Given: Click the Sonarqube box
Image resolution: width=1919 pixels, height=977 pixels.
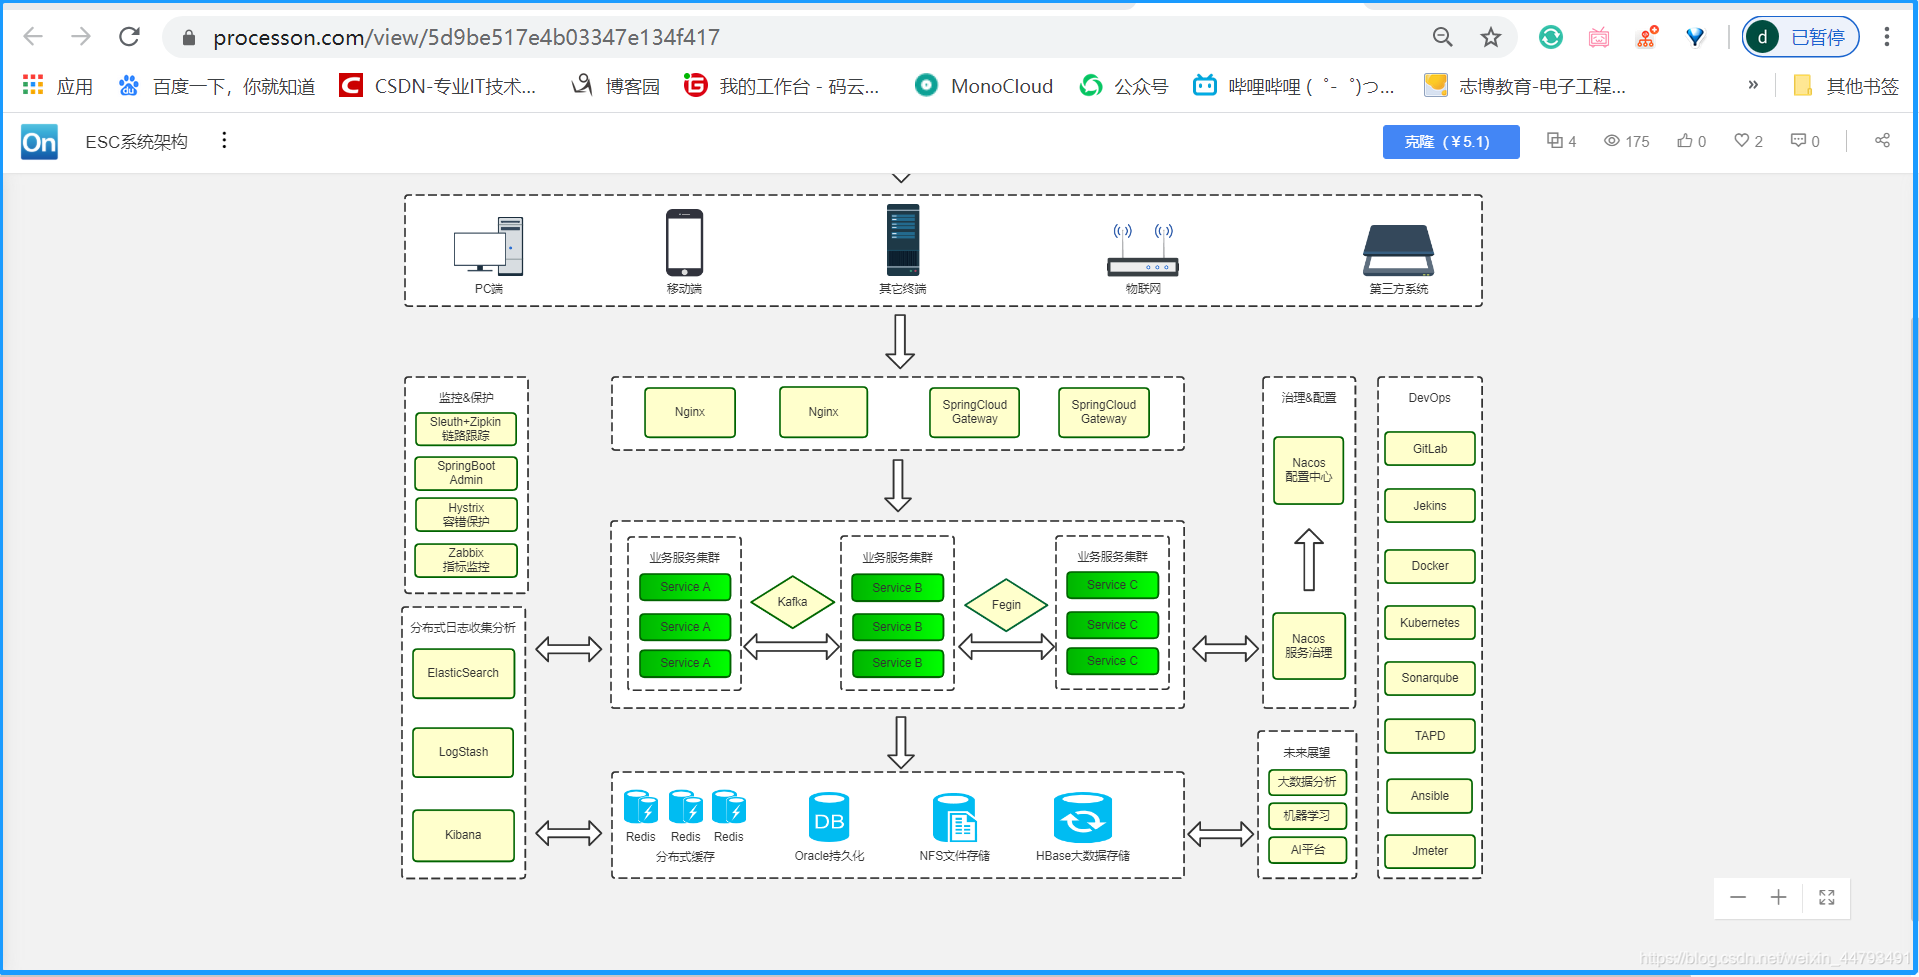Looking at the screenshot, I should (1430, 678).
